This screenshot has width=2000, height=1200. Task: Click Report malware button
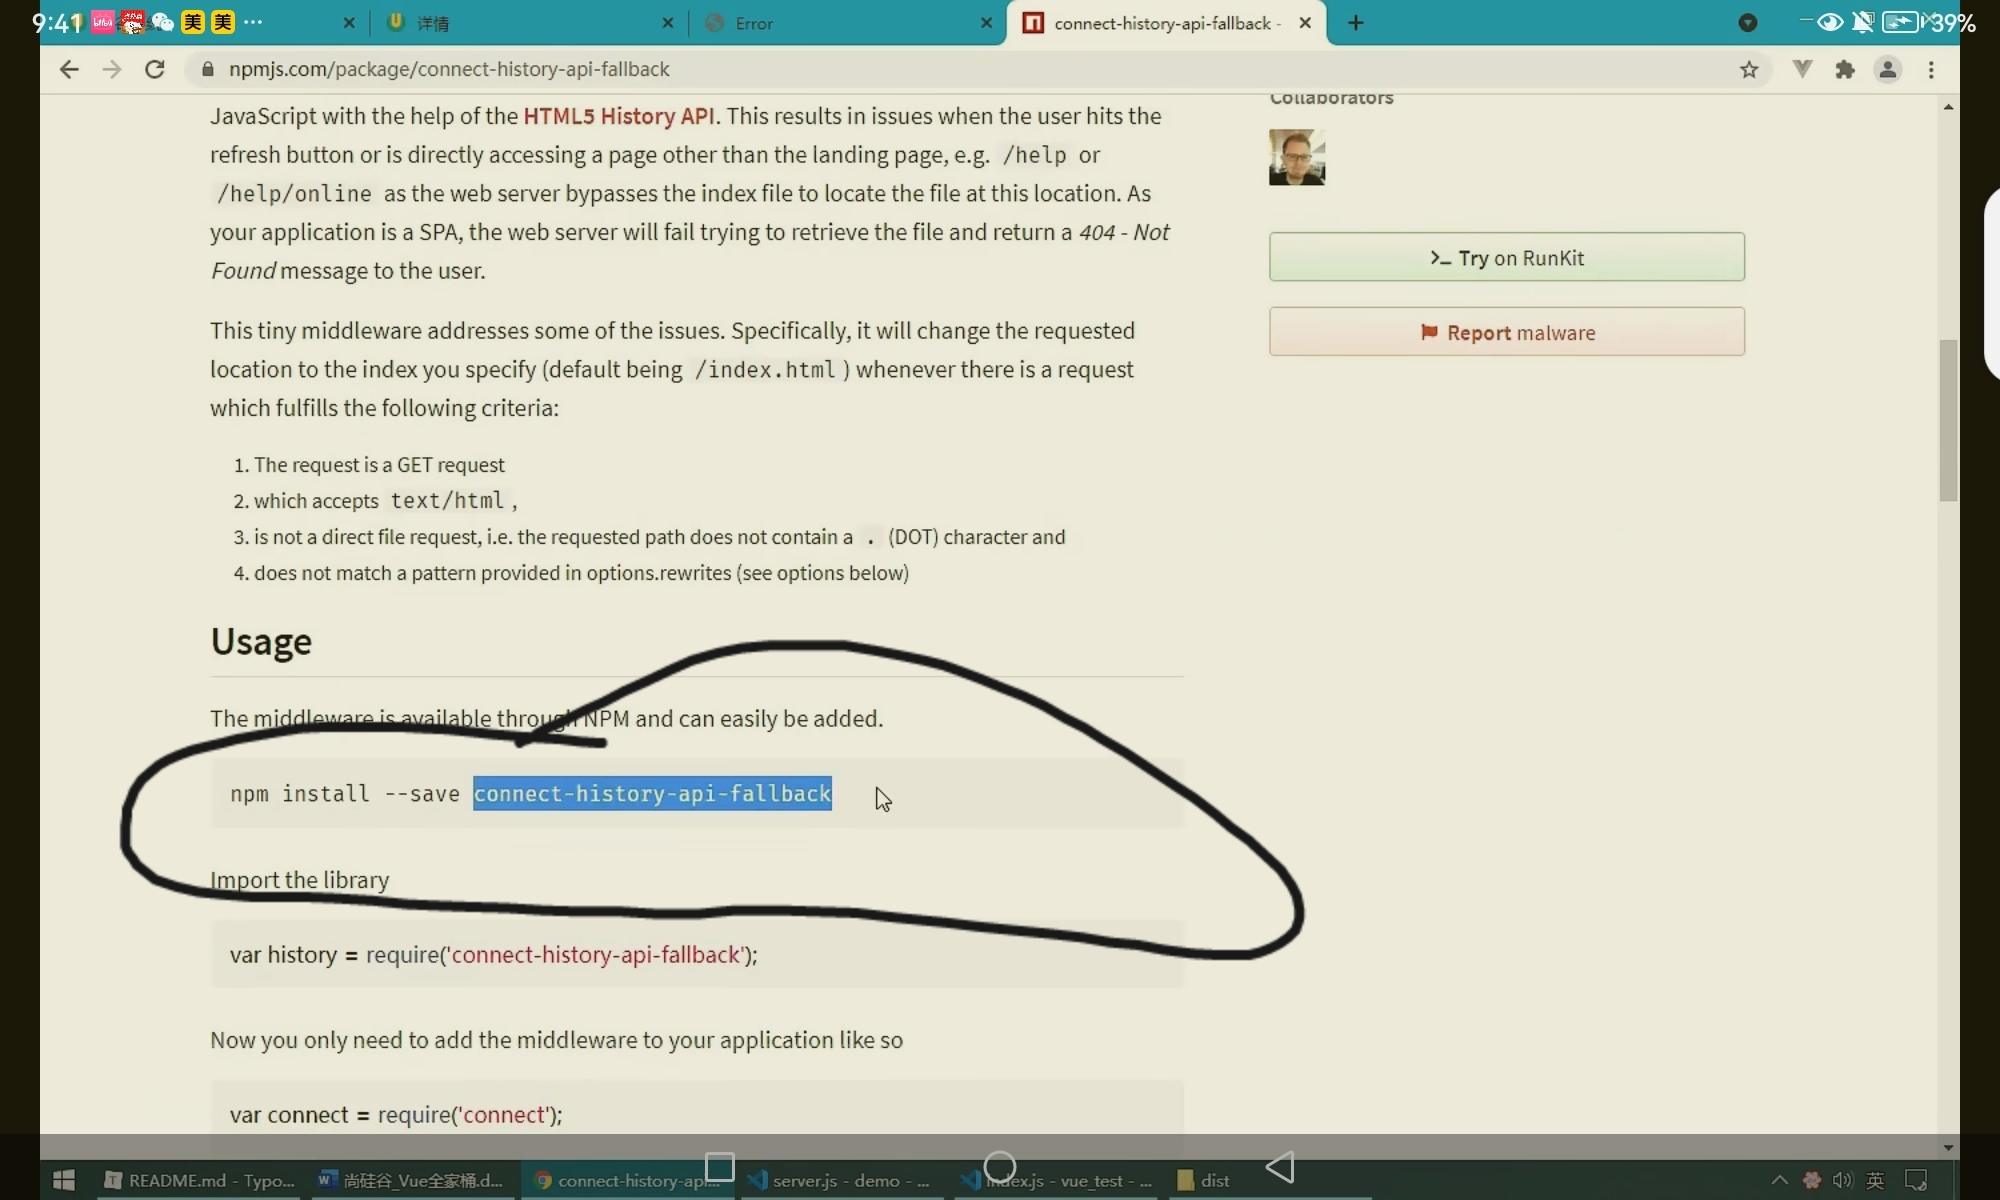point(1506,332)
